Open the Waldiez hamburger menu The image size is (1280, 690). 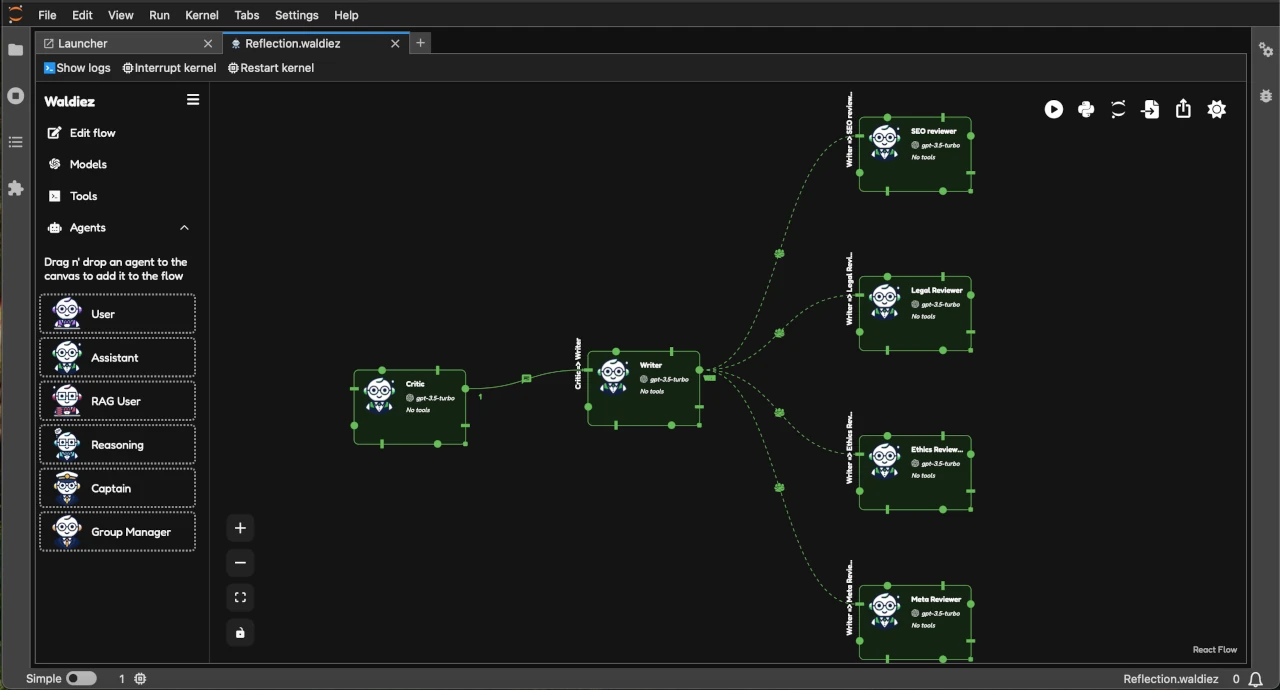tap(193, 99)
